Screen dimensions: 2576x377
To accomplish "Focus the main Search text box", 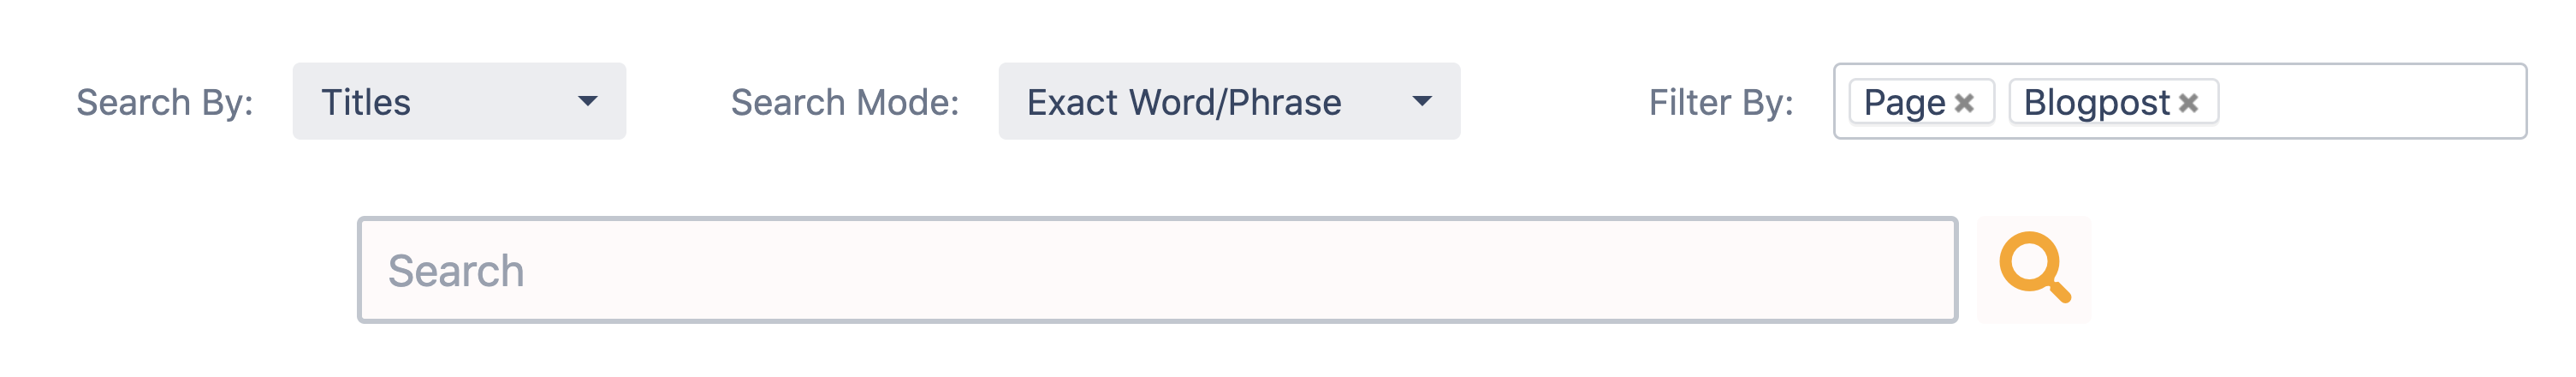I will click(1156, 270).
